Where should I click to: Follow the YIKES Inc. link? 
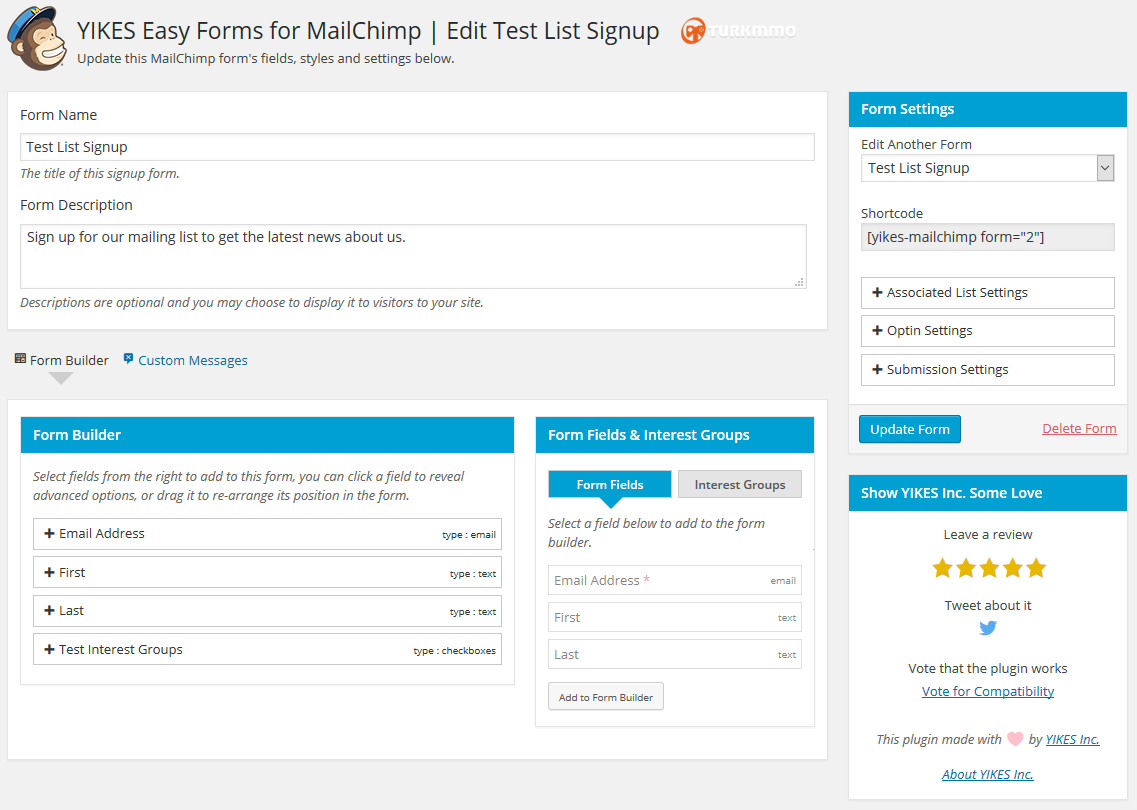click(1072, 739)
